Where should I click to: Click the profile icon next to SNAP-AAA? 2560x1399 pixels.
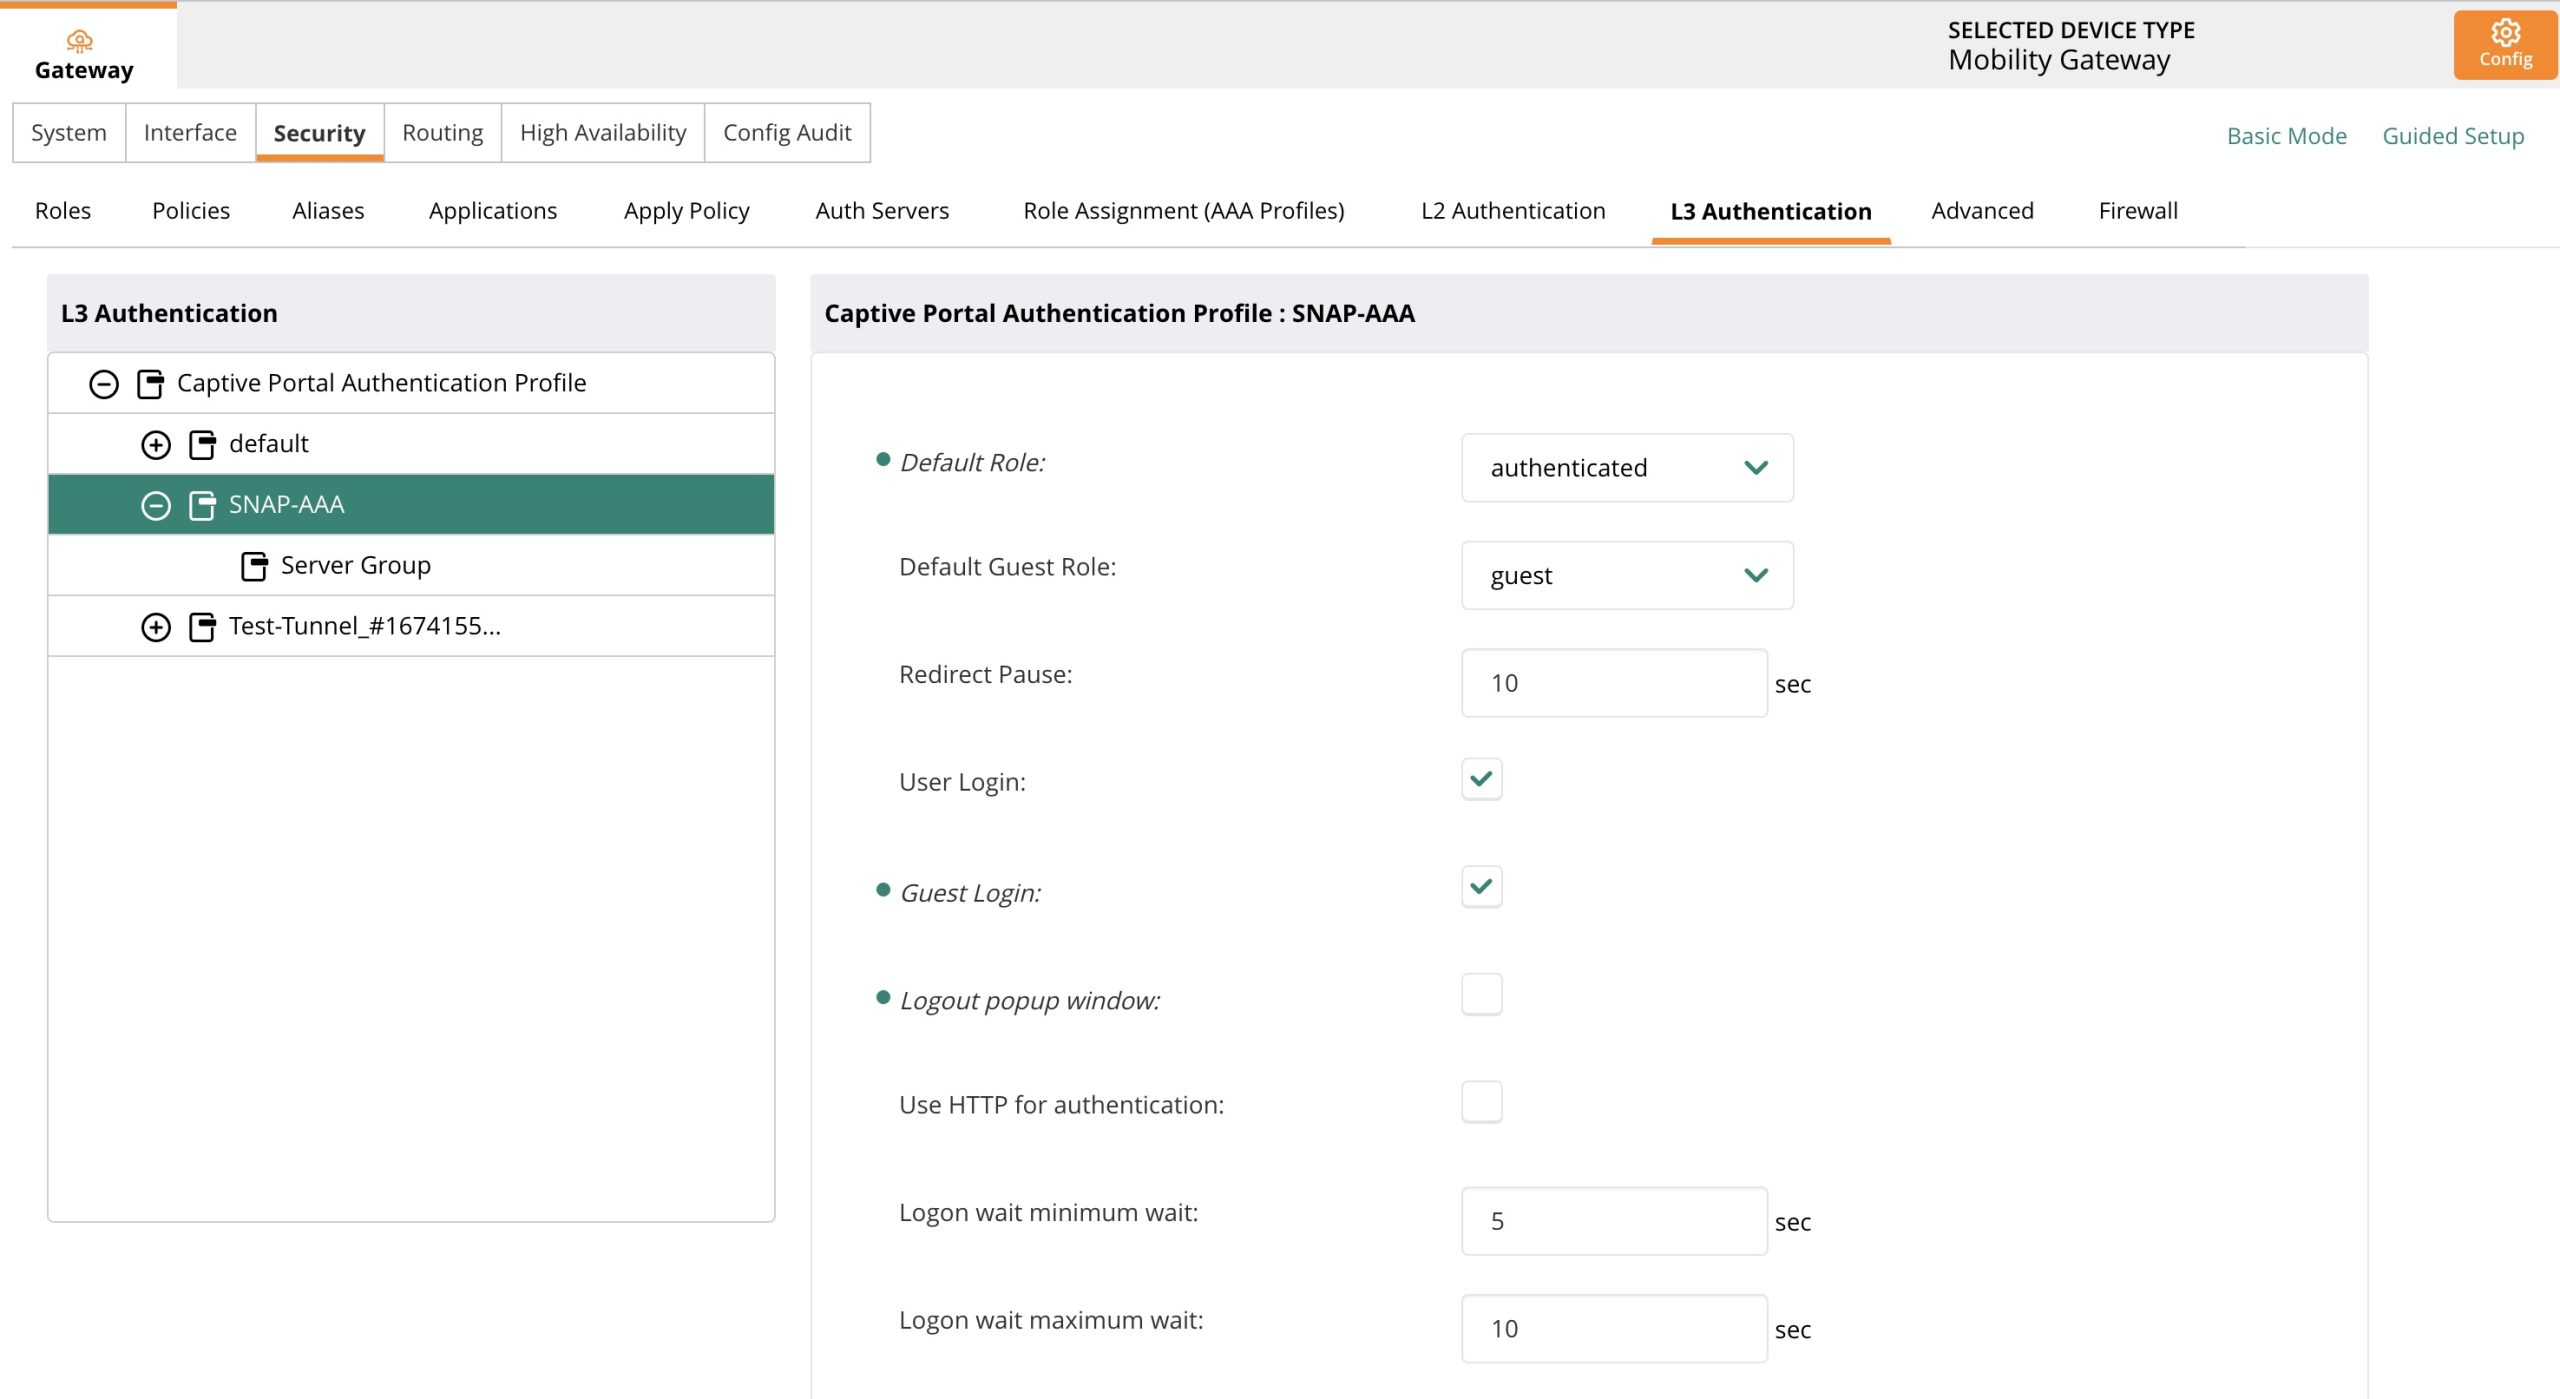coord(202,506)
